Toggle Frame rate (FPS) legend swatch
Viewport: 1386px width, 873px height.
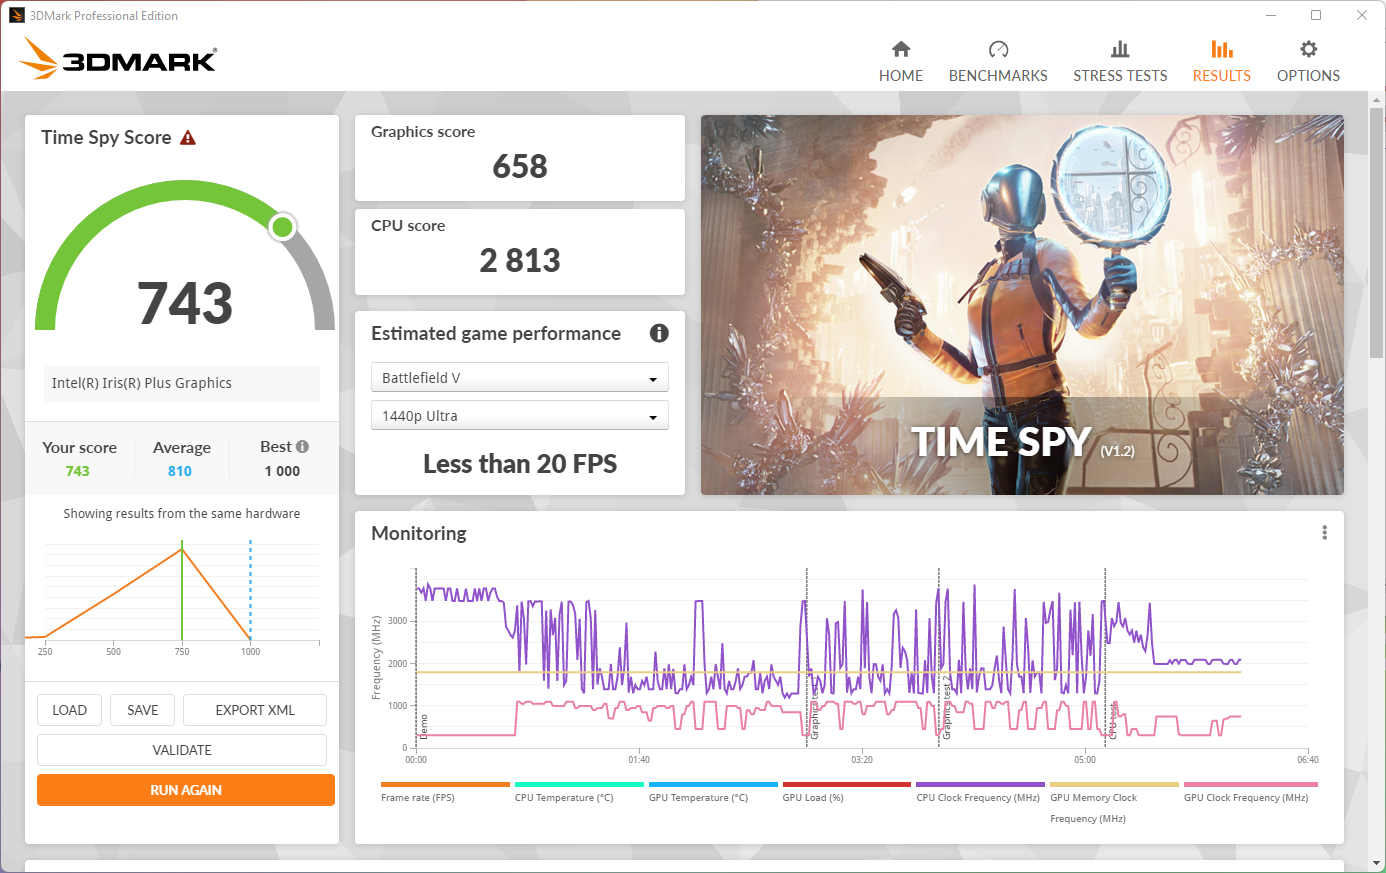(x=445, y=785)
